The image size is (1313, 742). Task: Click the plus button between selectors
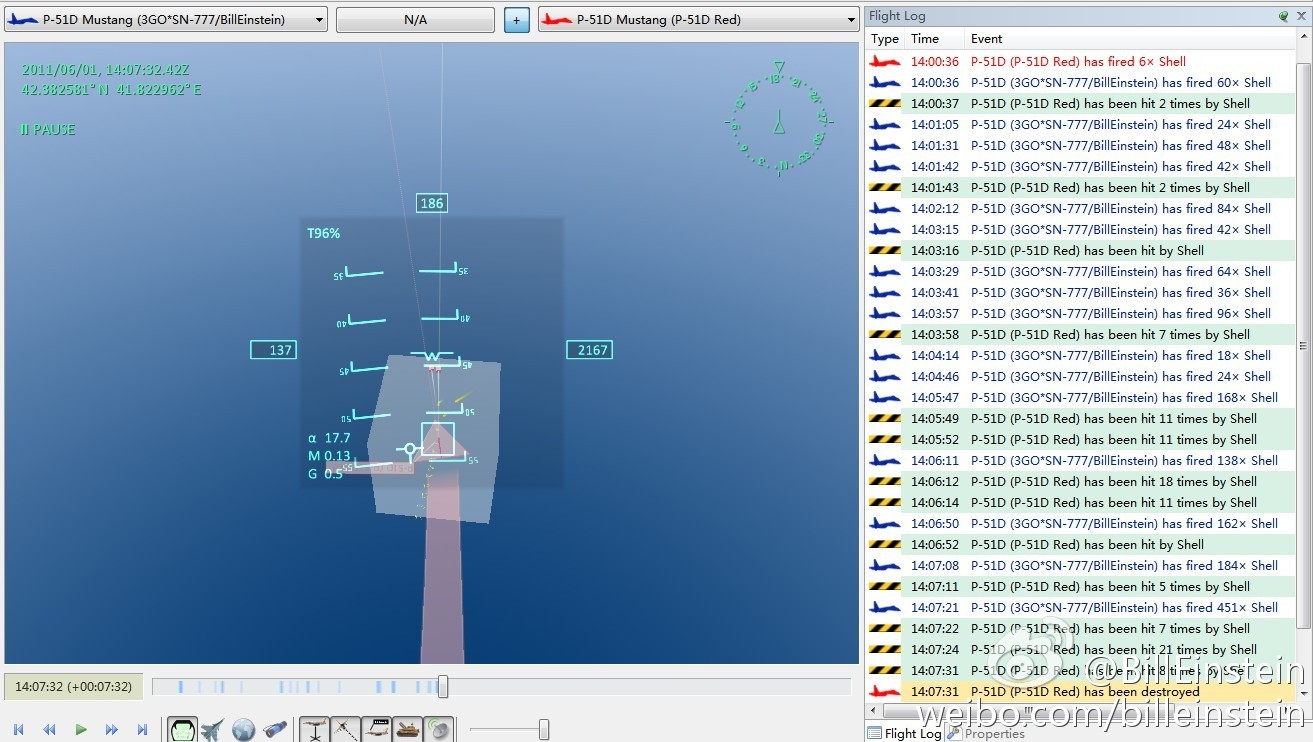click(x=517, y=19)
